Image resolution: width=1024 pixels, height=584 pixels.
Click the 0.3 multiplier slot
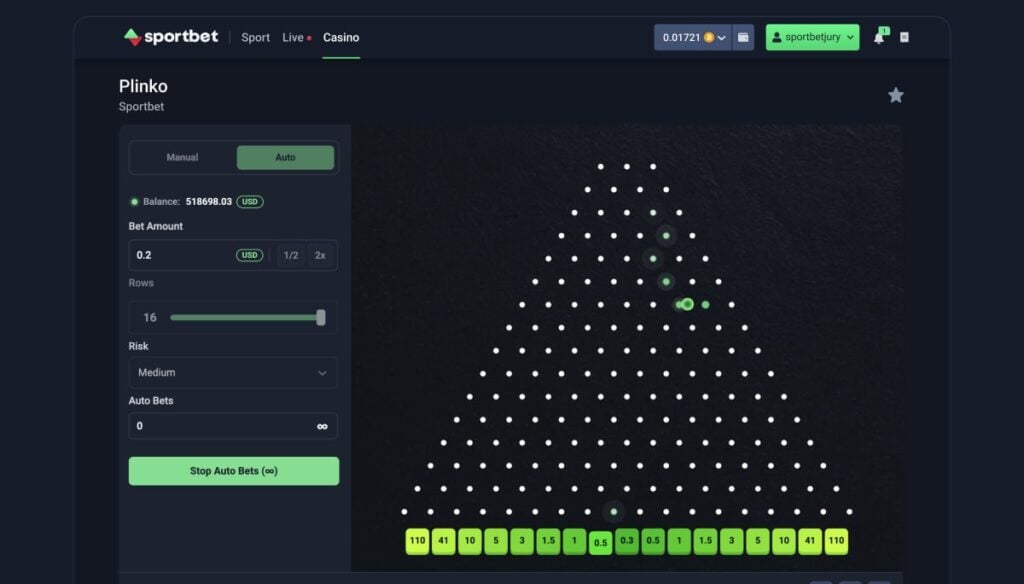[x=626, y=541]
